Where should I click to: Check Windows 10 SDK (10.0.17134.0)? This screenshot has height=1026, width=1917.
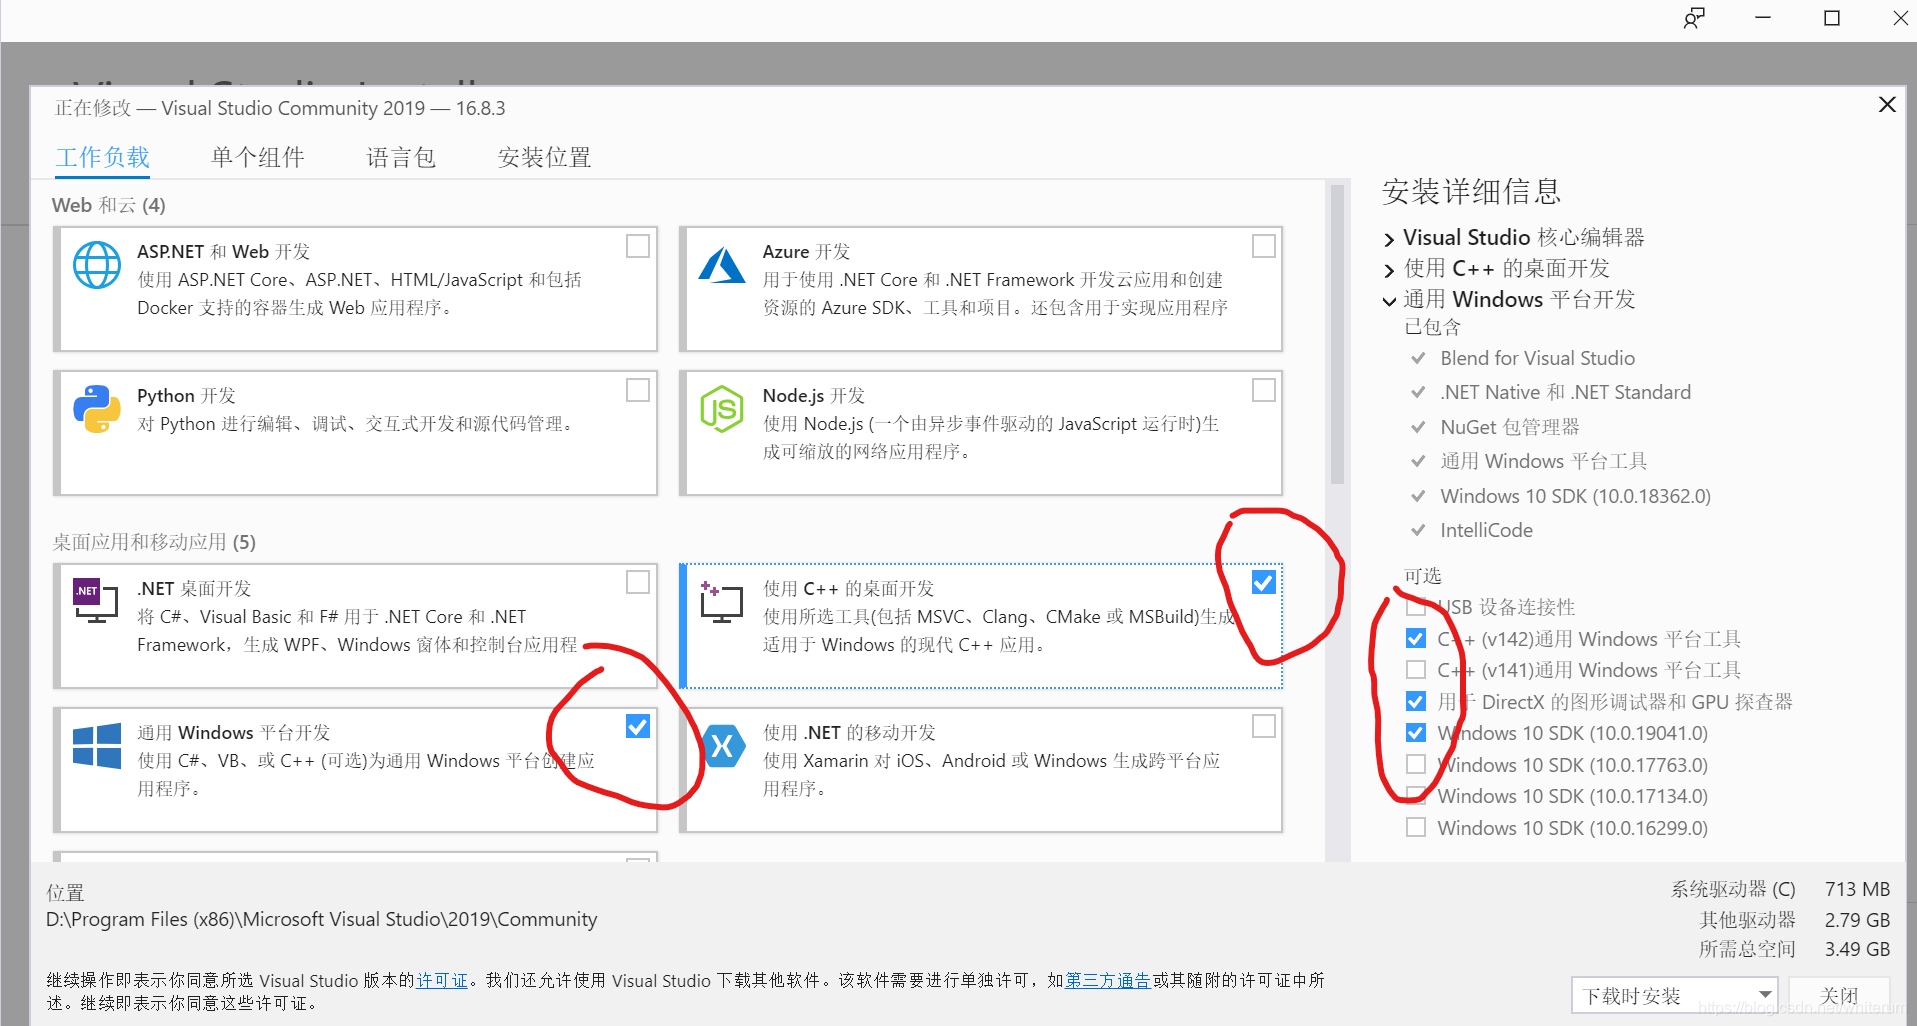(x=1416, y=796)
